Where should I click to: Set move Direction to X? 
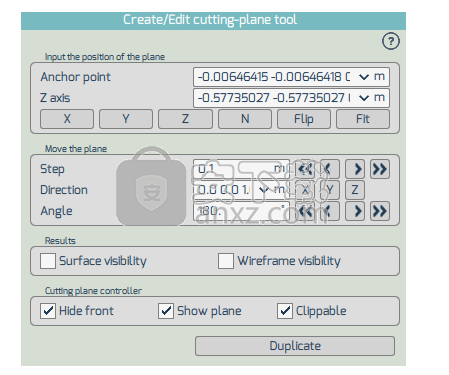click(305, 190)
